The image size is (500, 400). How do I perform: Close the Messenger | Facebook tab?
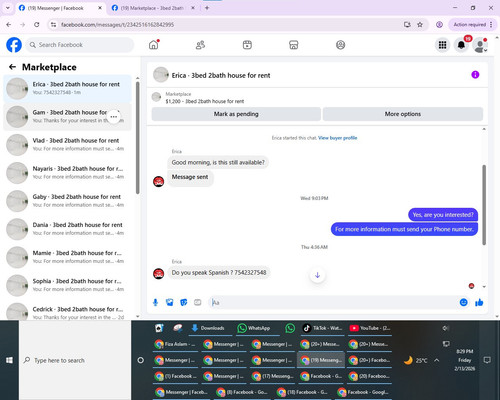click(x=100, y=8)
